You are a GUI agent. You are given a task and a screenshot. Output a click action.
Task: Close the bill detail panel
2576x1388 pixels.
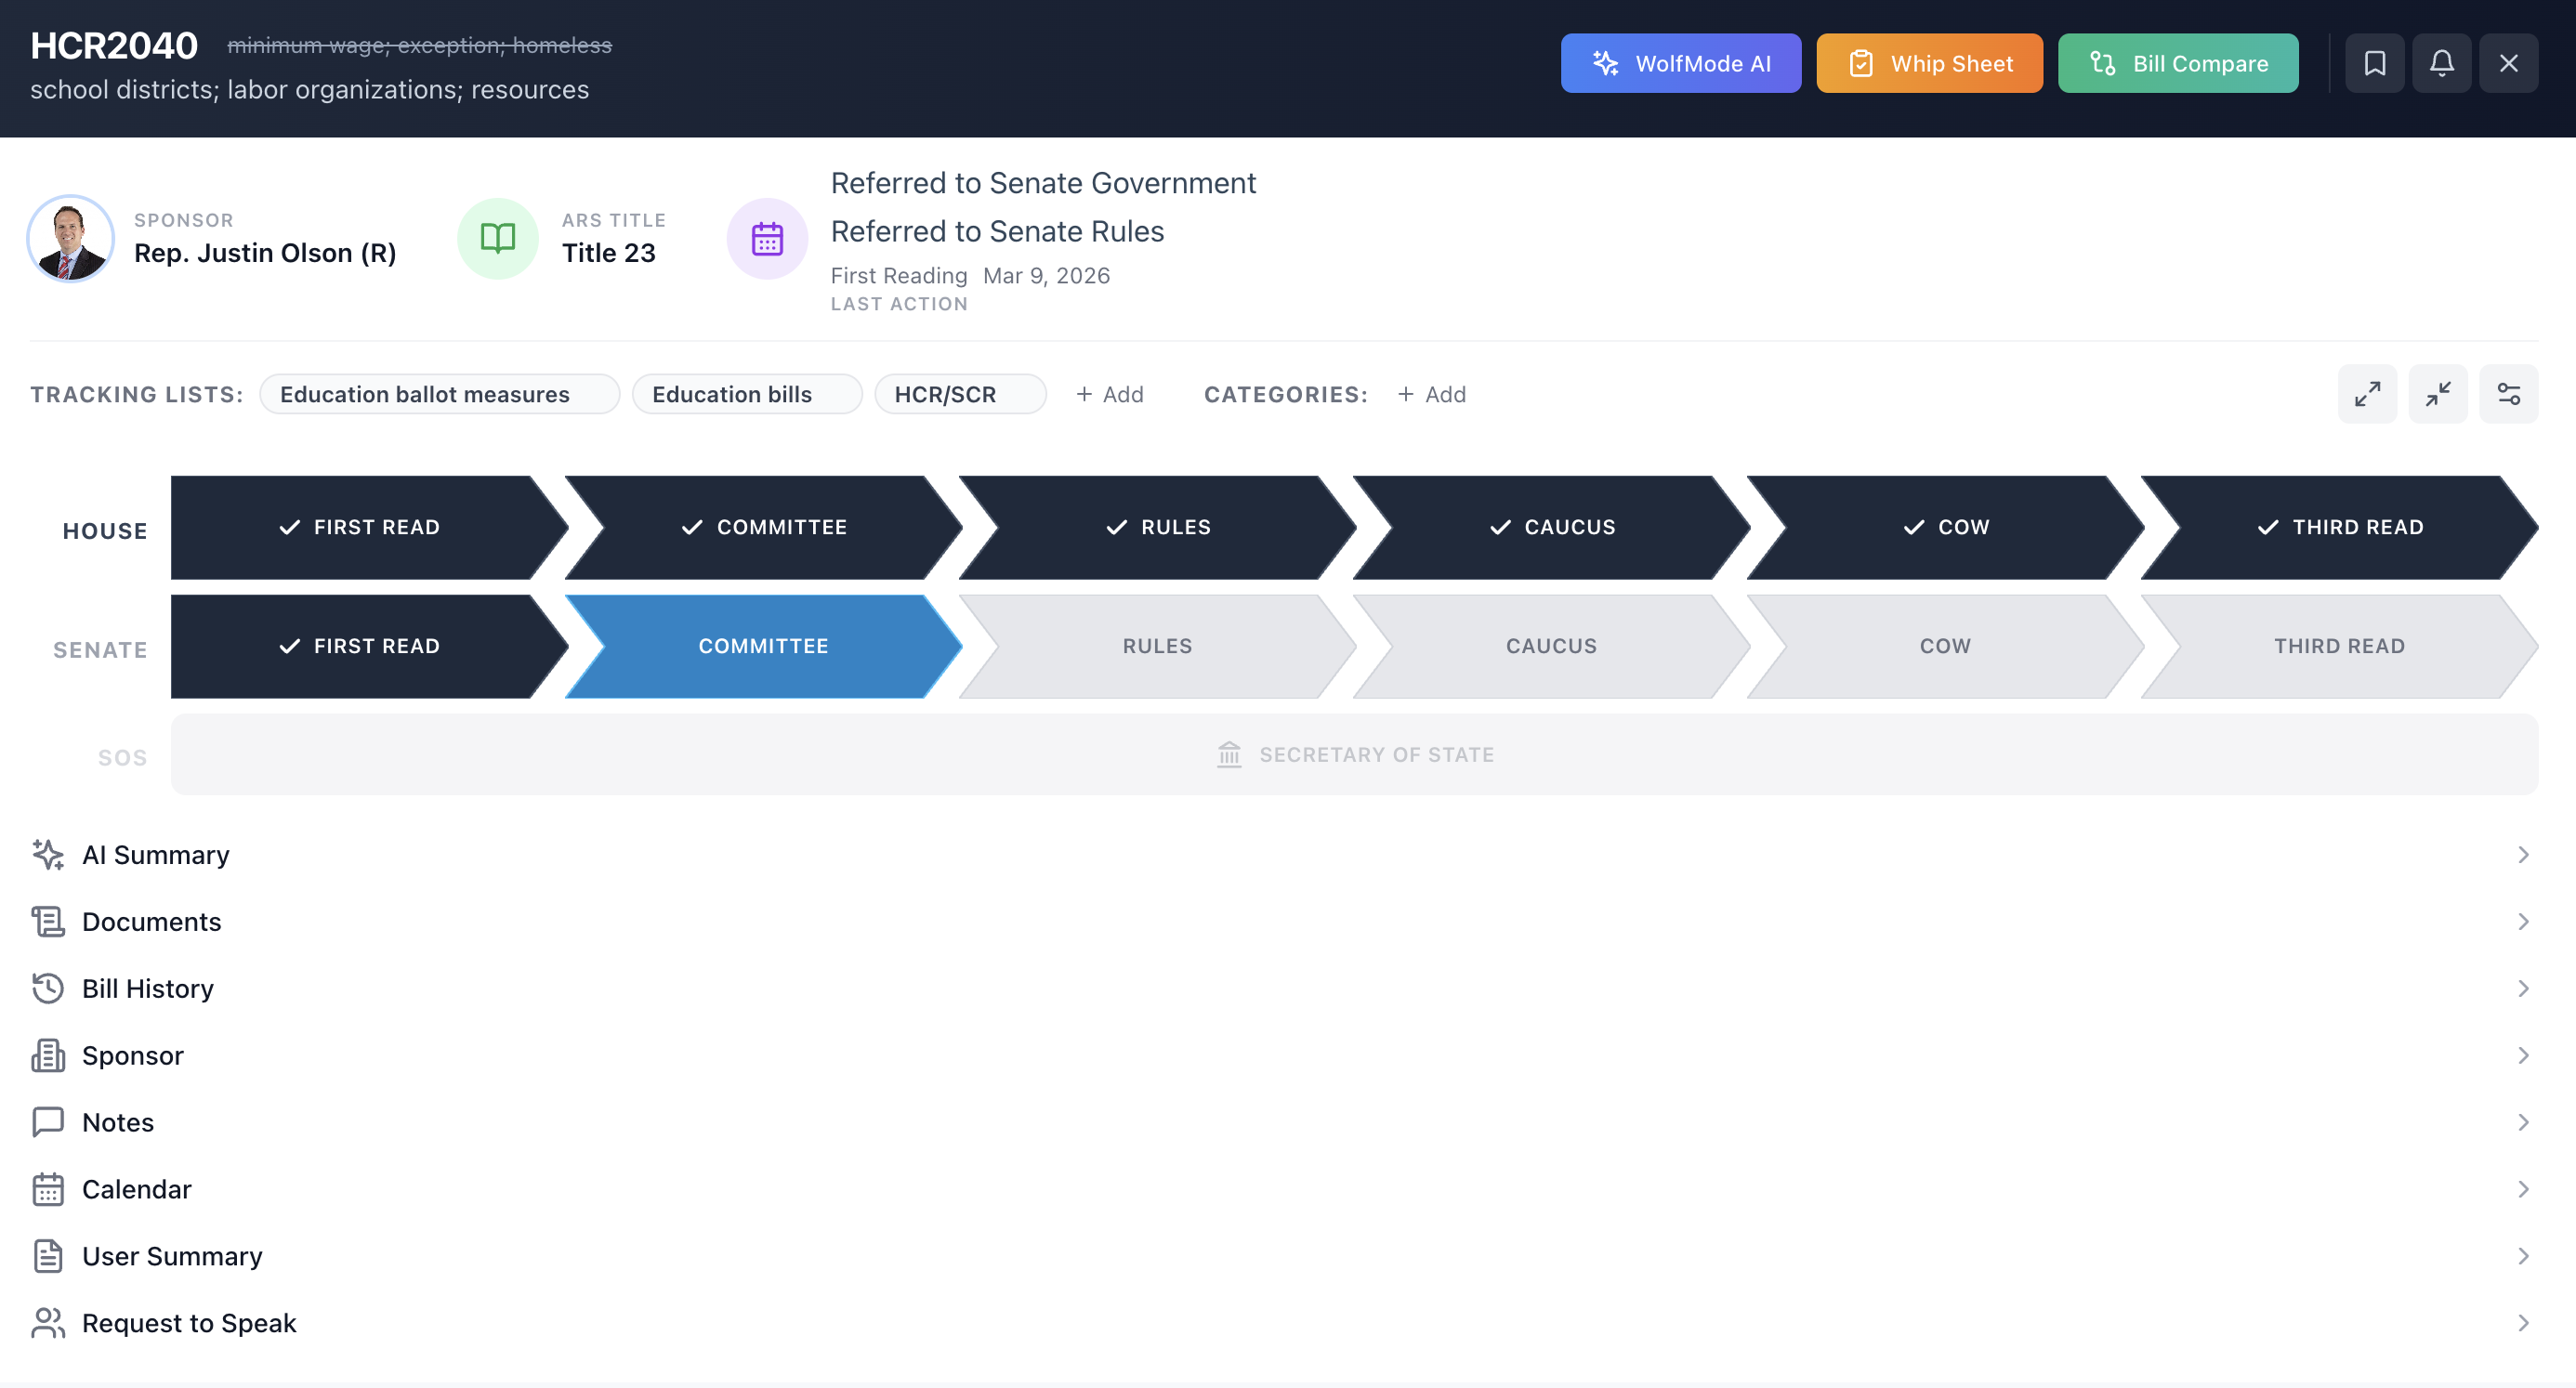2508,63
